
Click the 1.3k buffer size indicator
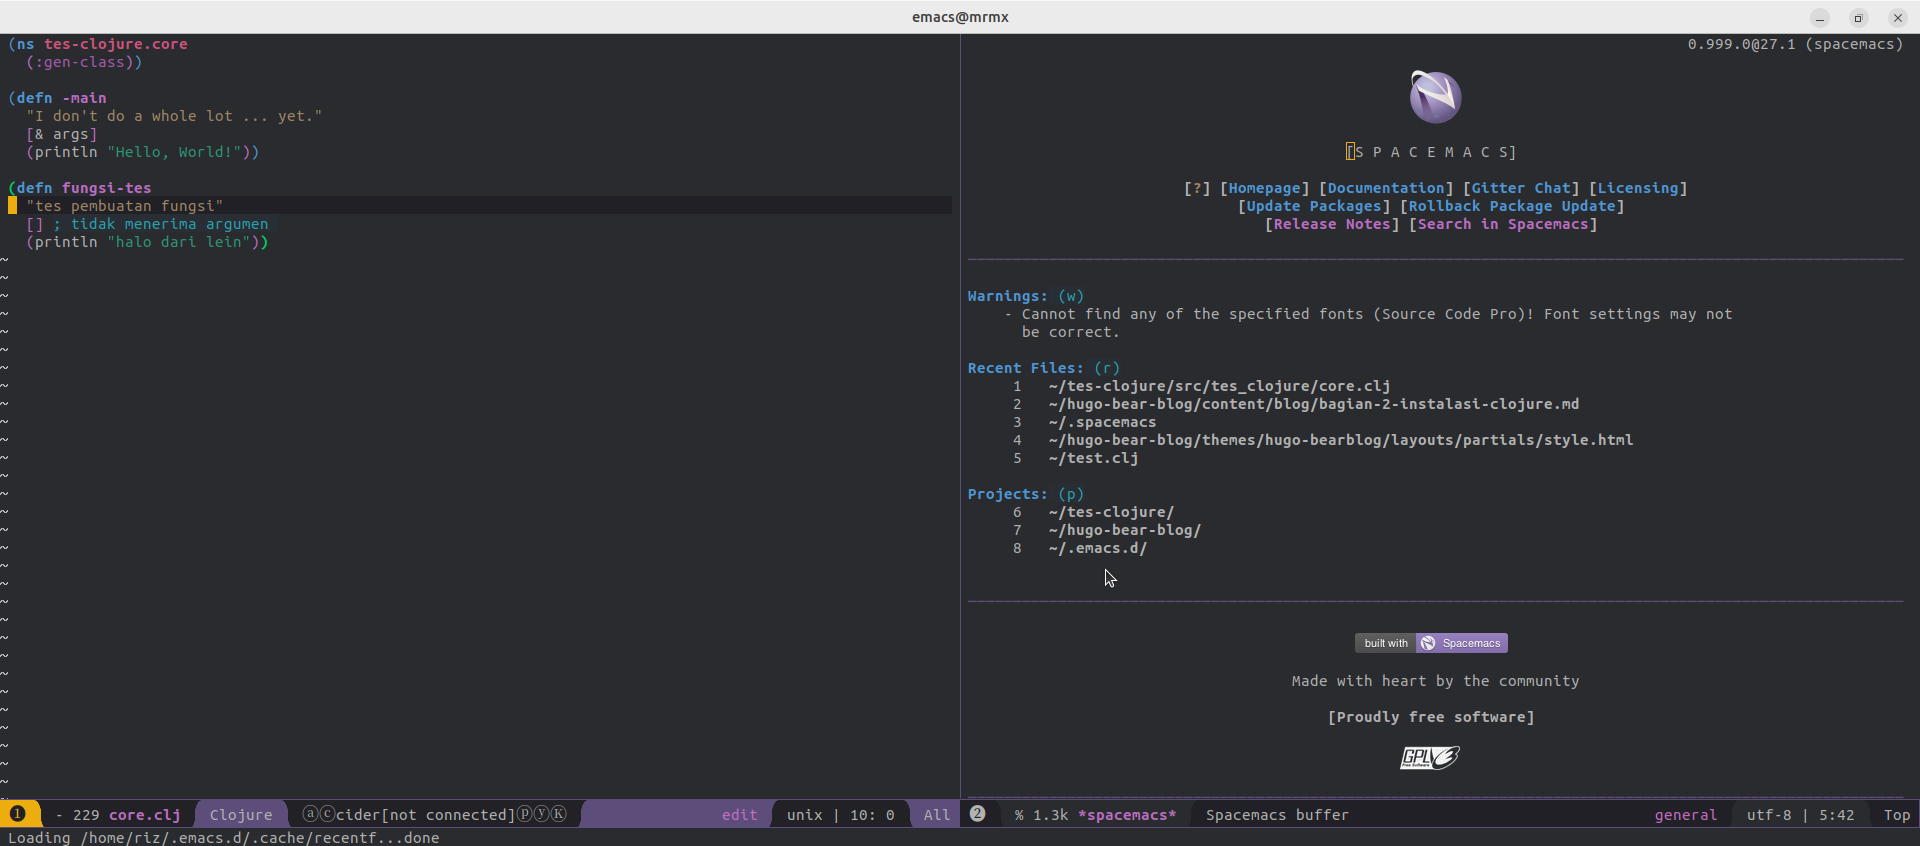tap(1051, 815)
